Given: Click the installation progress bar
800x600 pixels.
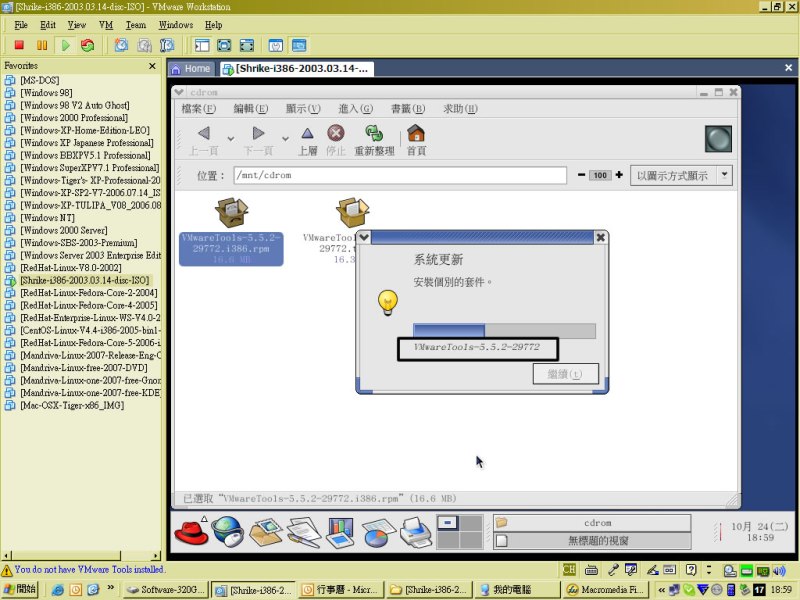Looking at the screenshot, I should (x=504, y=331).
